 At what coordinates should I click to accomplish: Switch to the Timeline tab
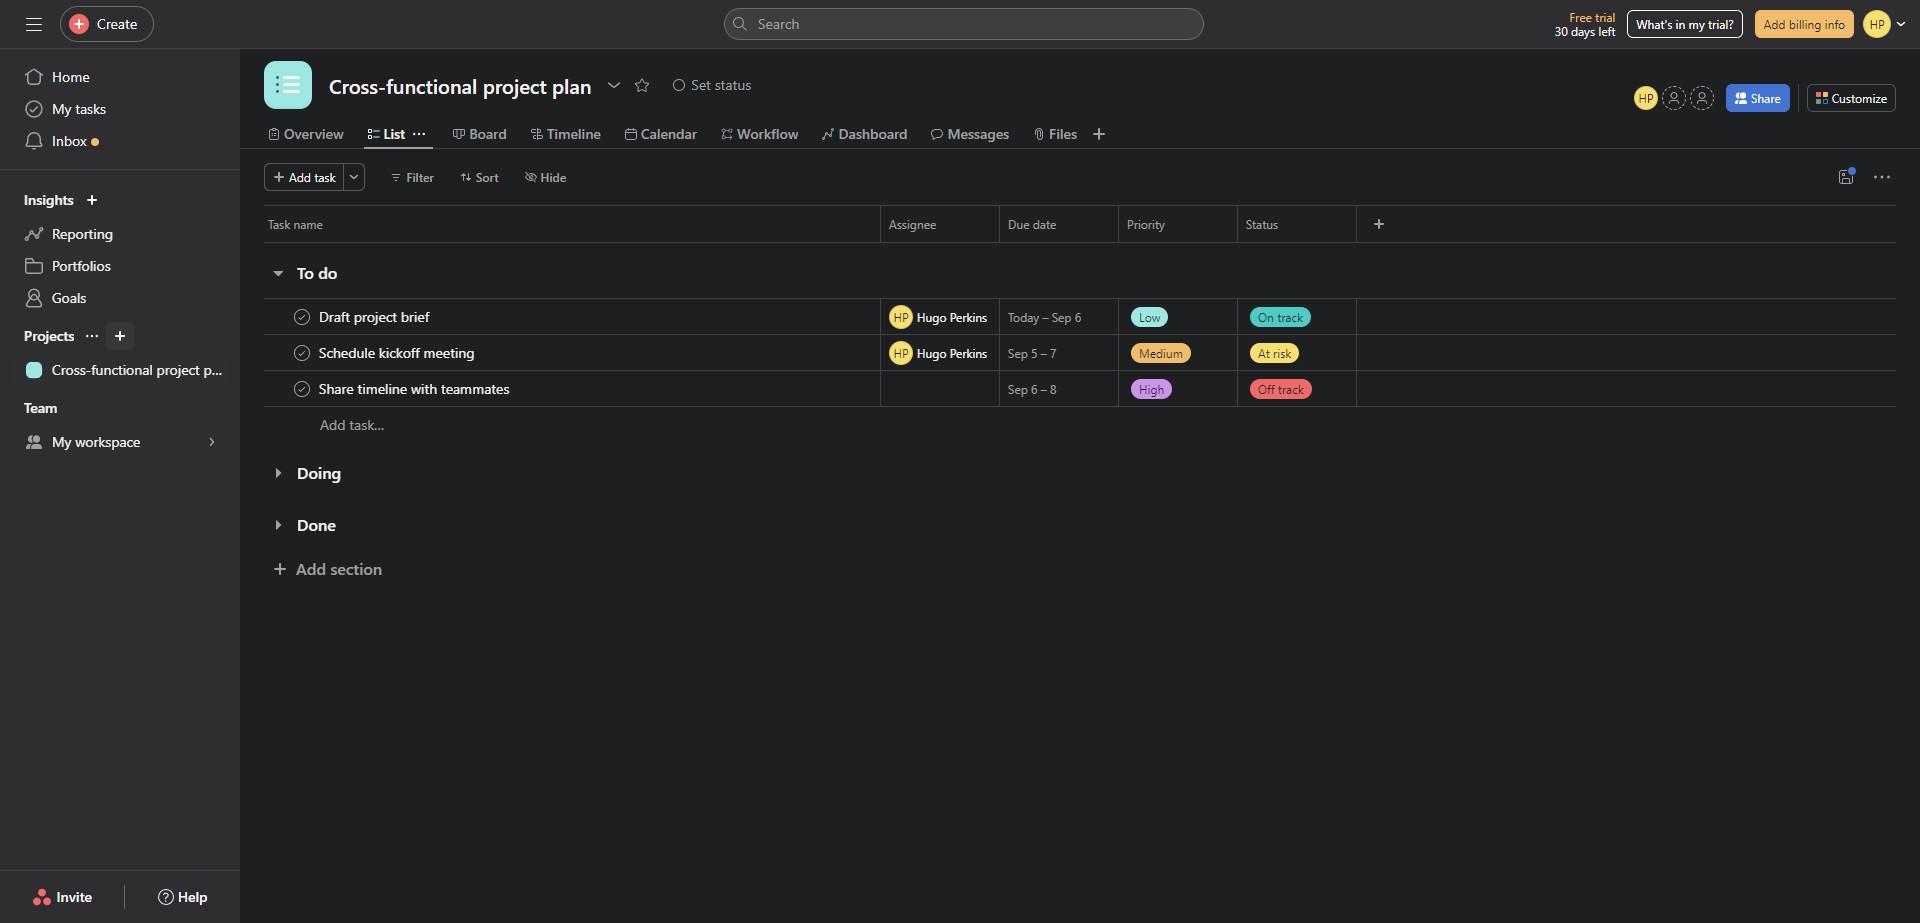click(x=566, y=134)
